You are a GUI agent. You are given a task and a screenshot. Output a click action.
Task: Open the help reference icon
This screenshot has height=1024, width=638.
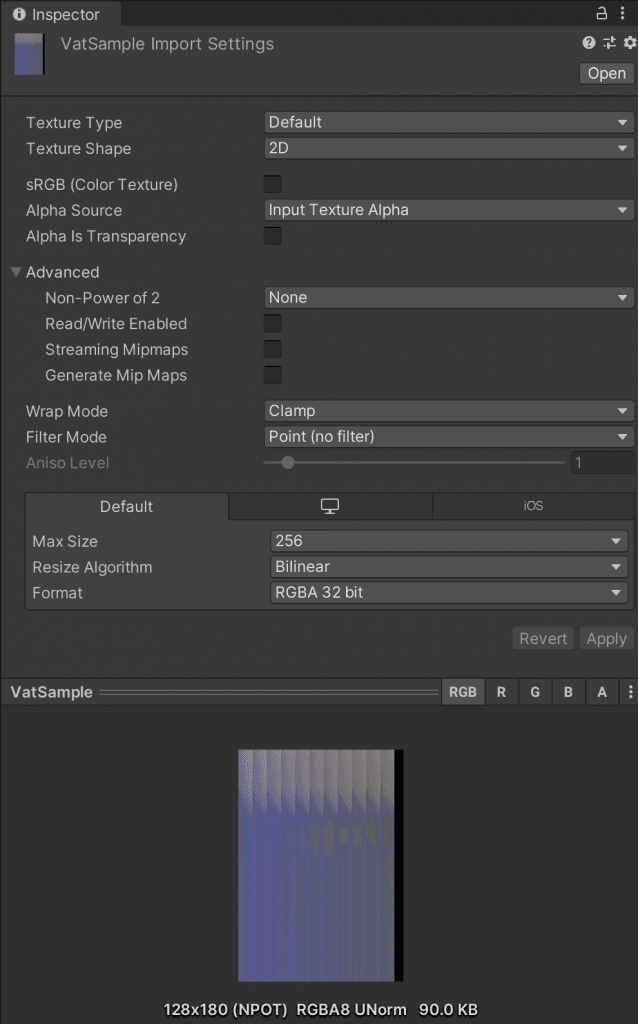[589, 43]
